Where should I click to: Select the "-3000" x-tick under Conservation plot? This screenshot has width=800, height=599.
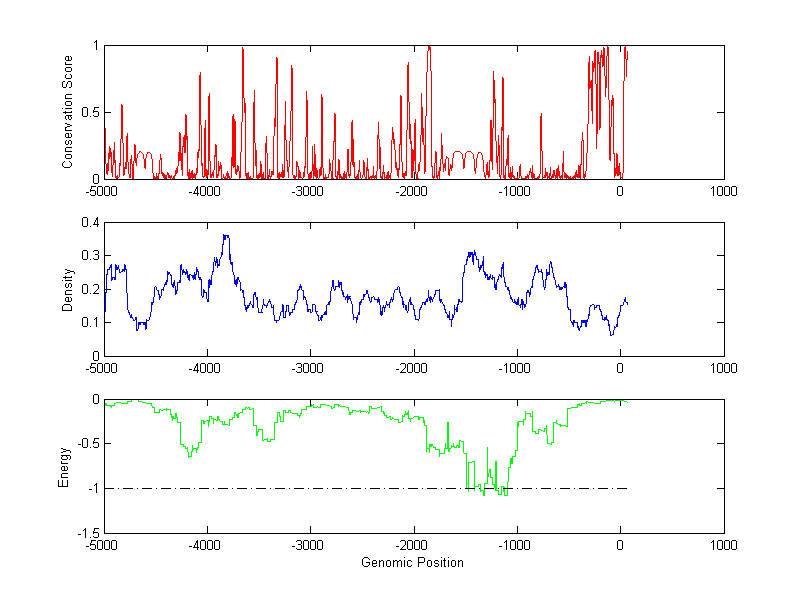point(309,191)
